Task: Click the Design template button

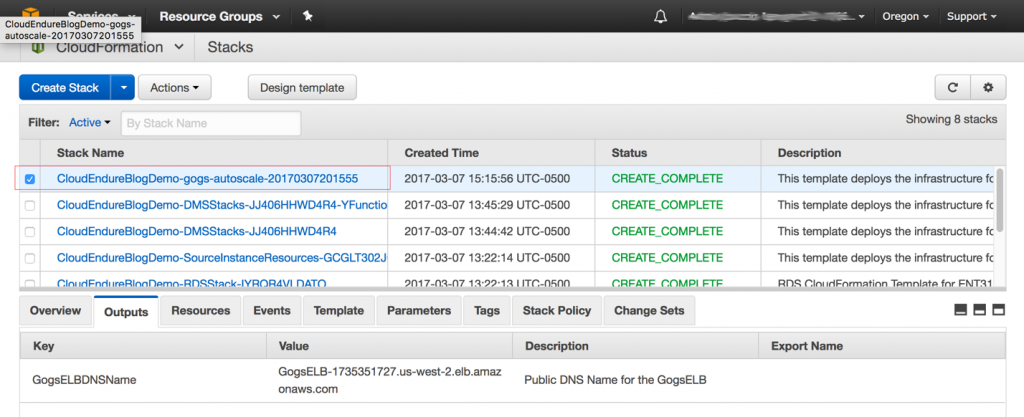Action: pyautogui.click(x=302, y=87)
